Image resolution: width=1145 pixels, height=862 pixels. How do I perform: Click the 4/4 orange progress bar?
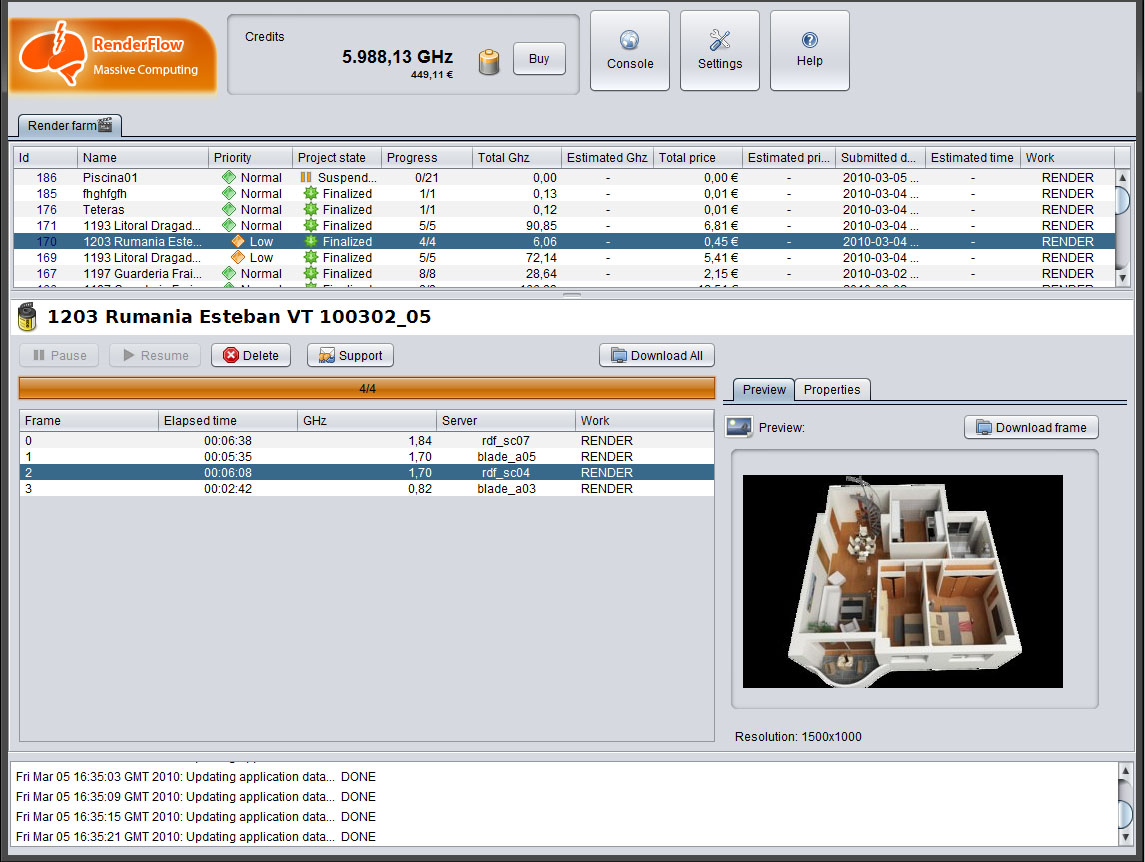tap(367, 389)
